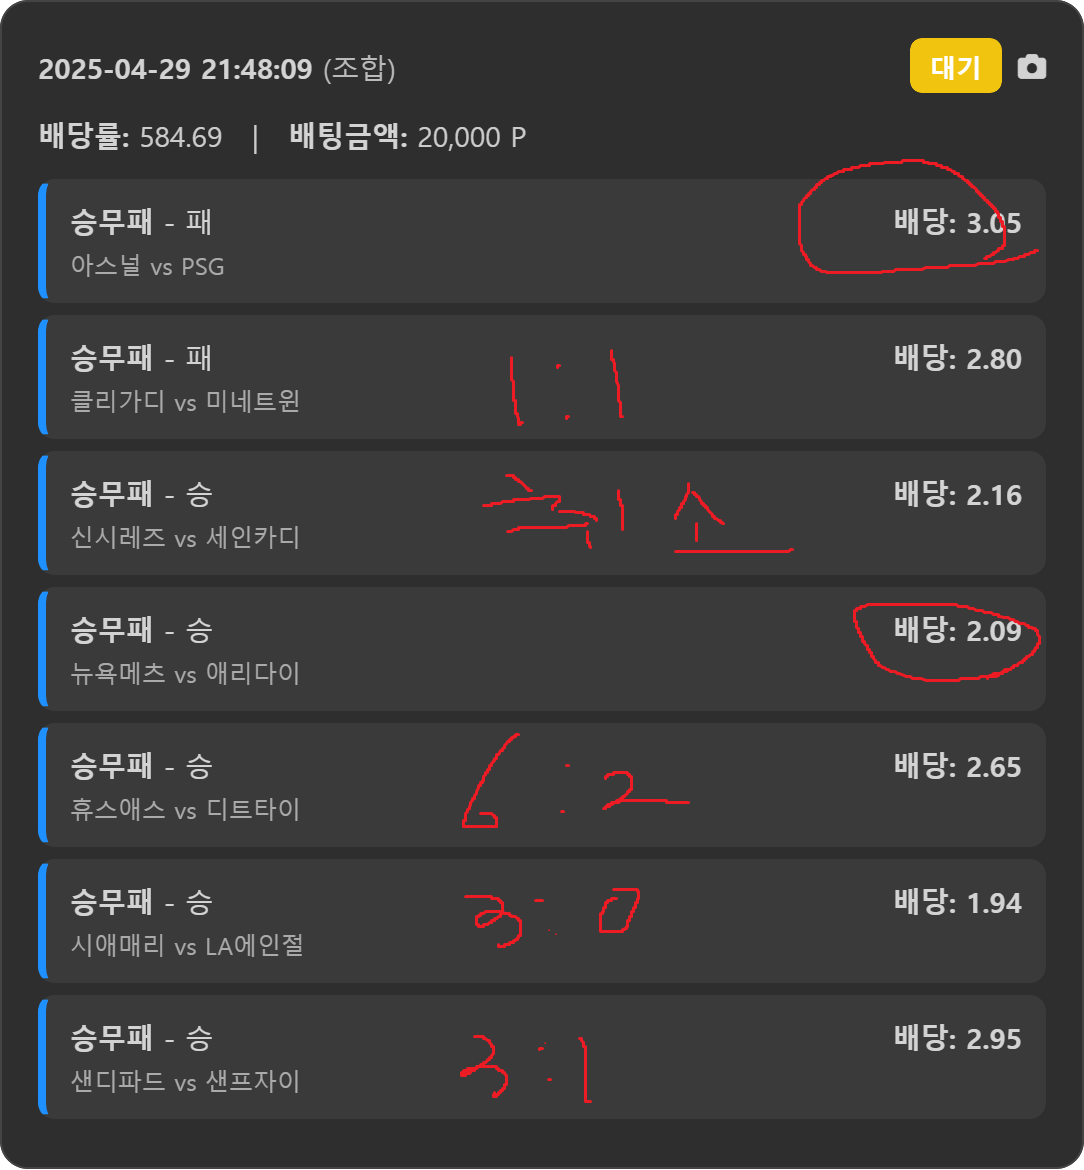Click the odds label 배당: 2.65
Screen dimensions: 1084x1170
tap(958, 767)
